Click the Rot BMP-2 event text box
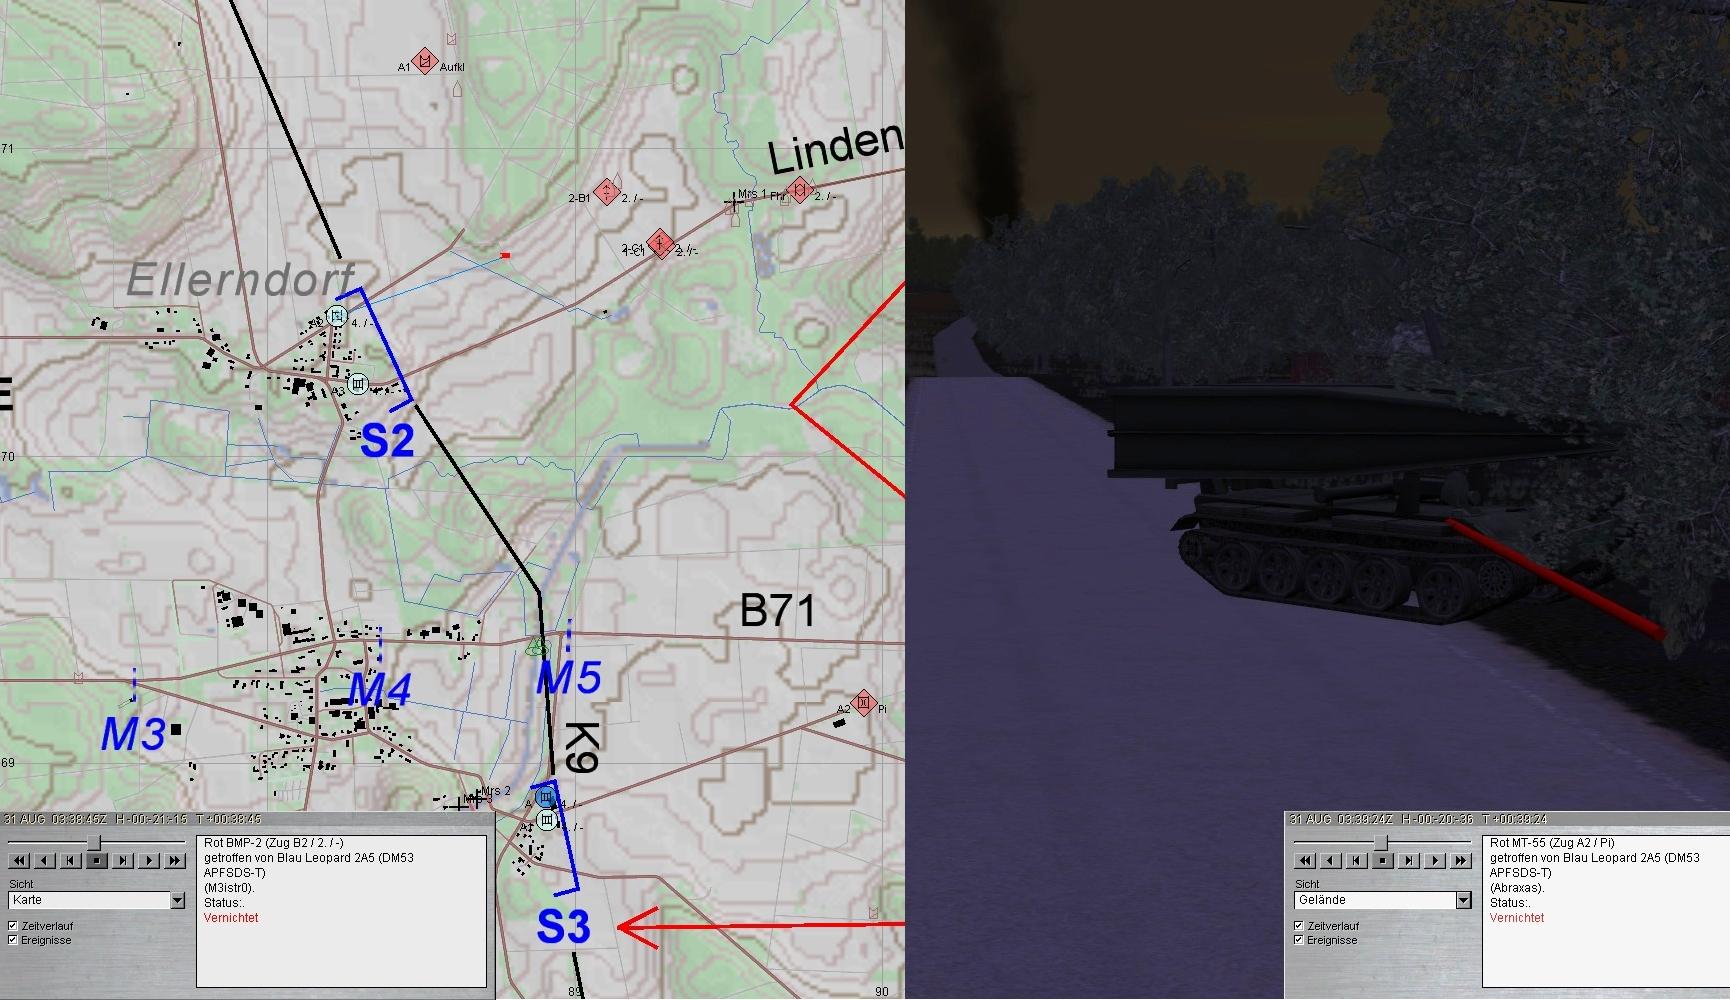1730x1000 pixels. tap(341, 910)
